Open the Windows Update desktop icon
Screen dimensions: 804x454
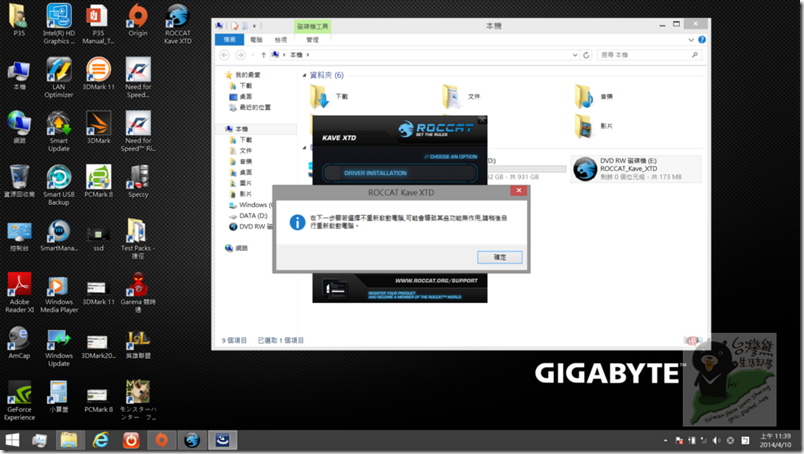pos(58,348)
